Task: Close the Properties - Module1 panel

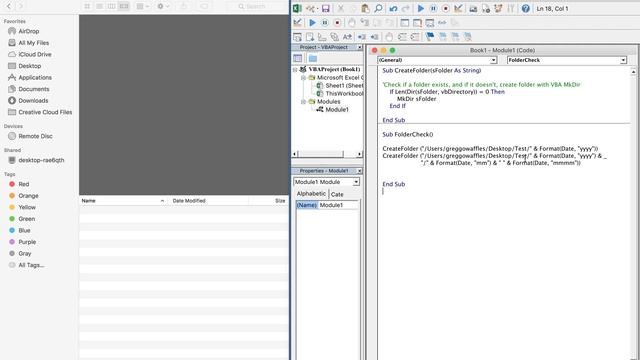Action: (x=359, y=171)
